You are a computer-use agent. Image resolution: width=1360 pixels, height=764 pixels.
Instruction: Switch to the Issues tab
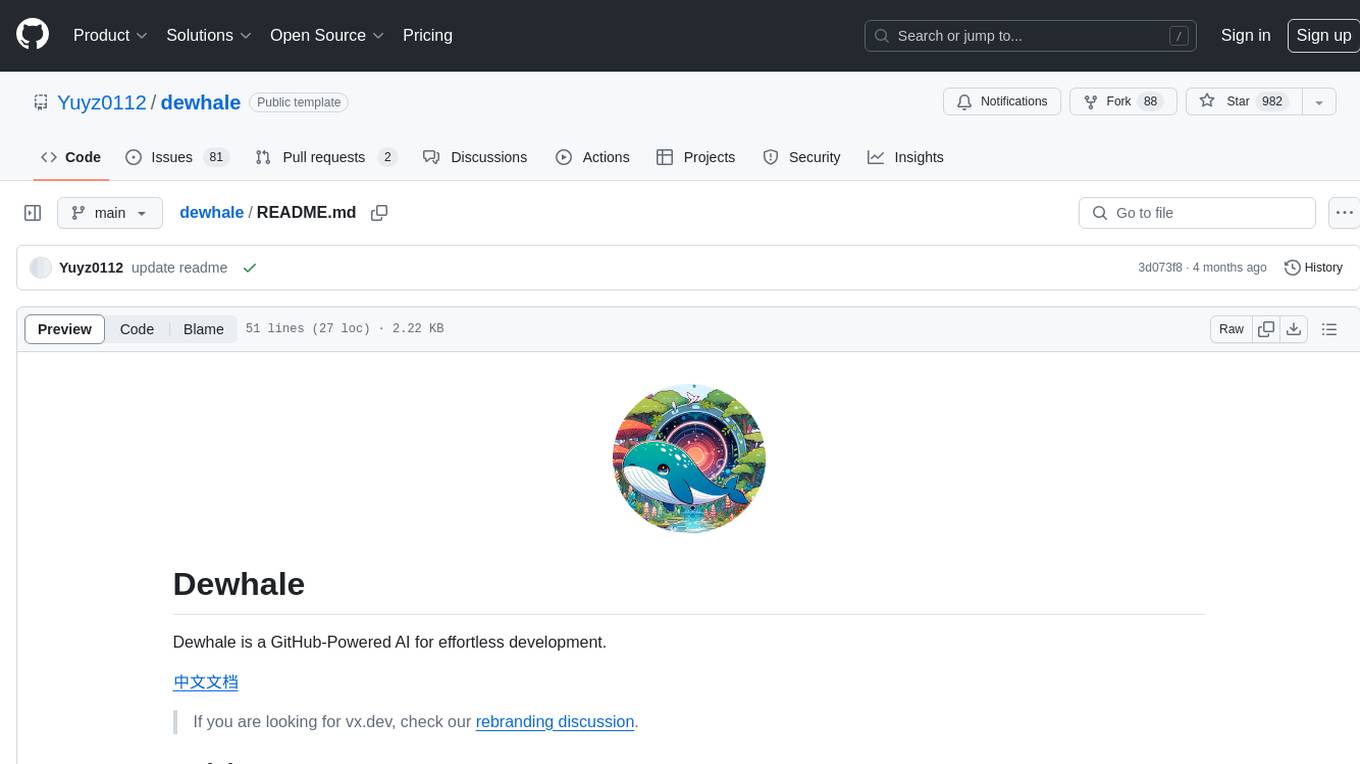[177, 157]
